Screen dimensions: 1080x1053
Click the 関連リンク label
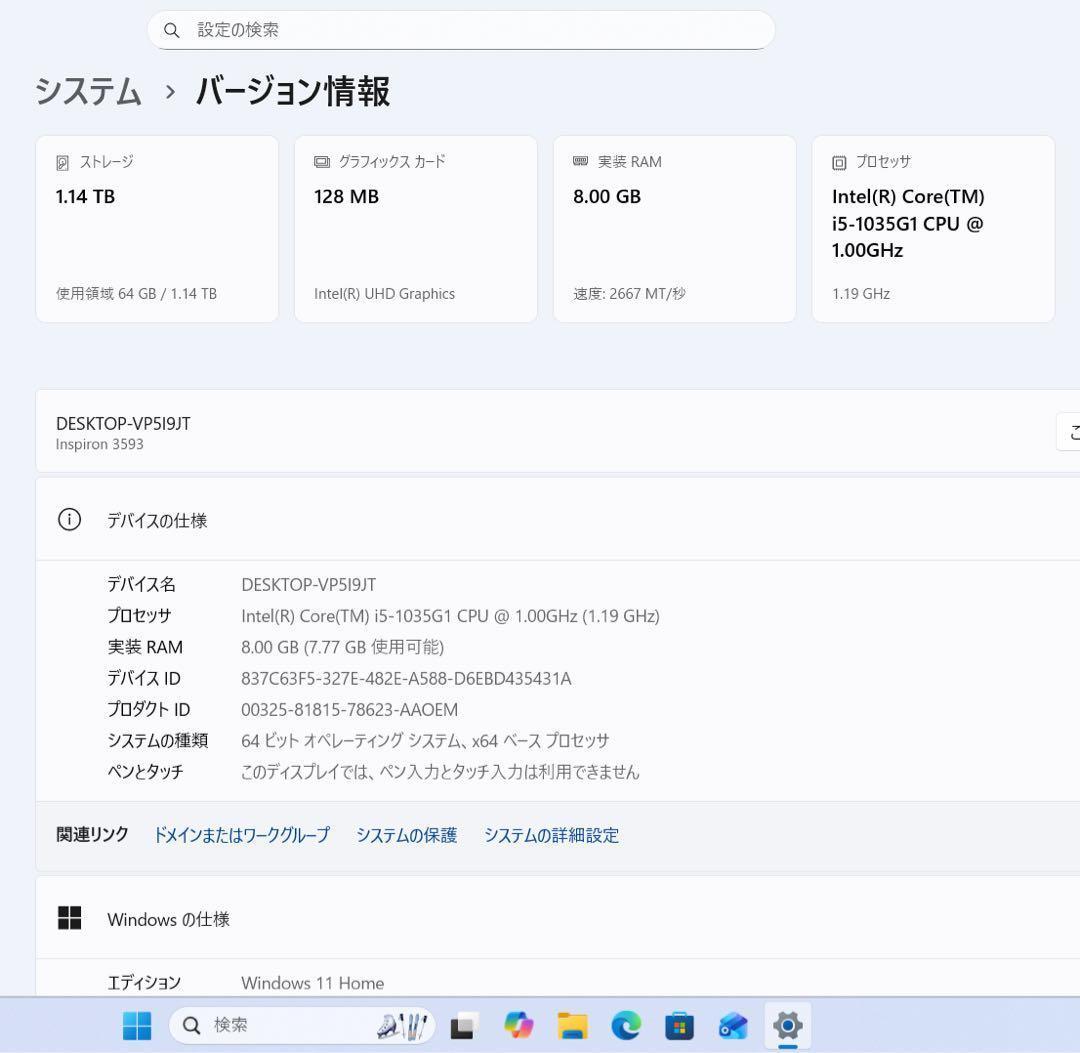click(x=92, y=835)
